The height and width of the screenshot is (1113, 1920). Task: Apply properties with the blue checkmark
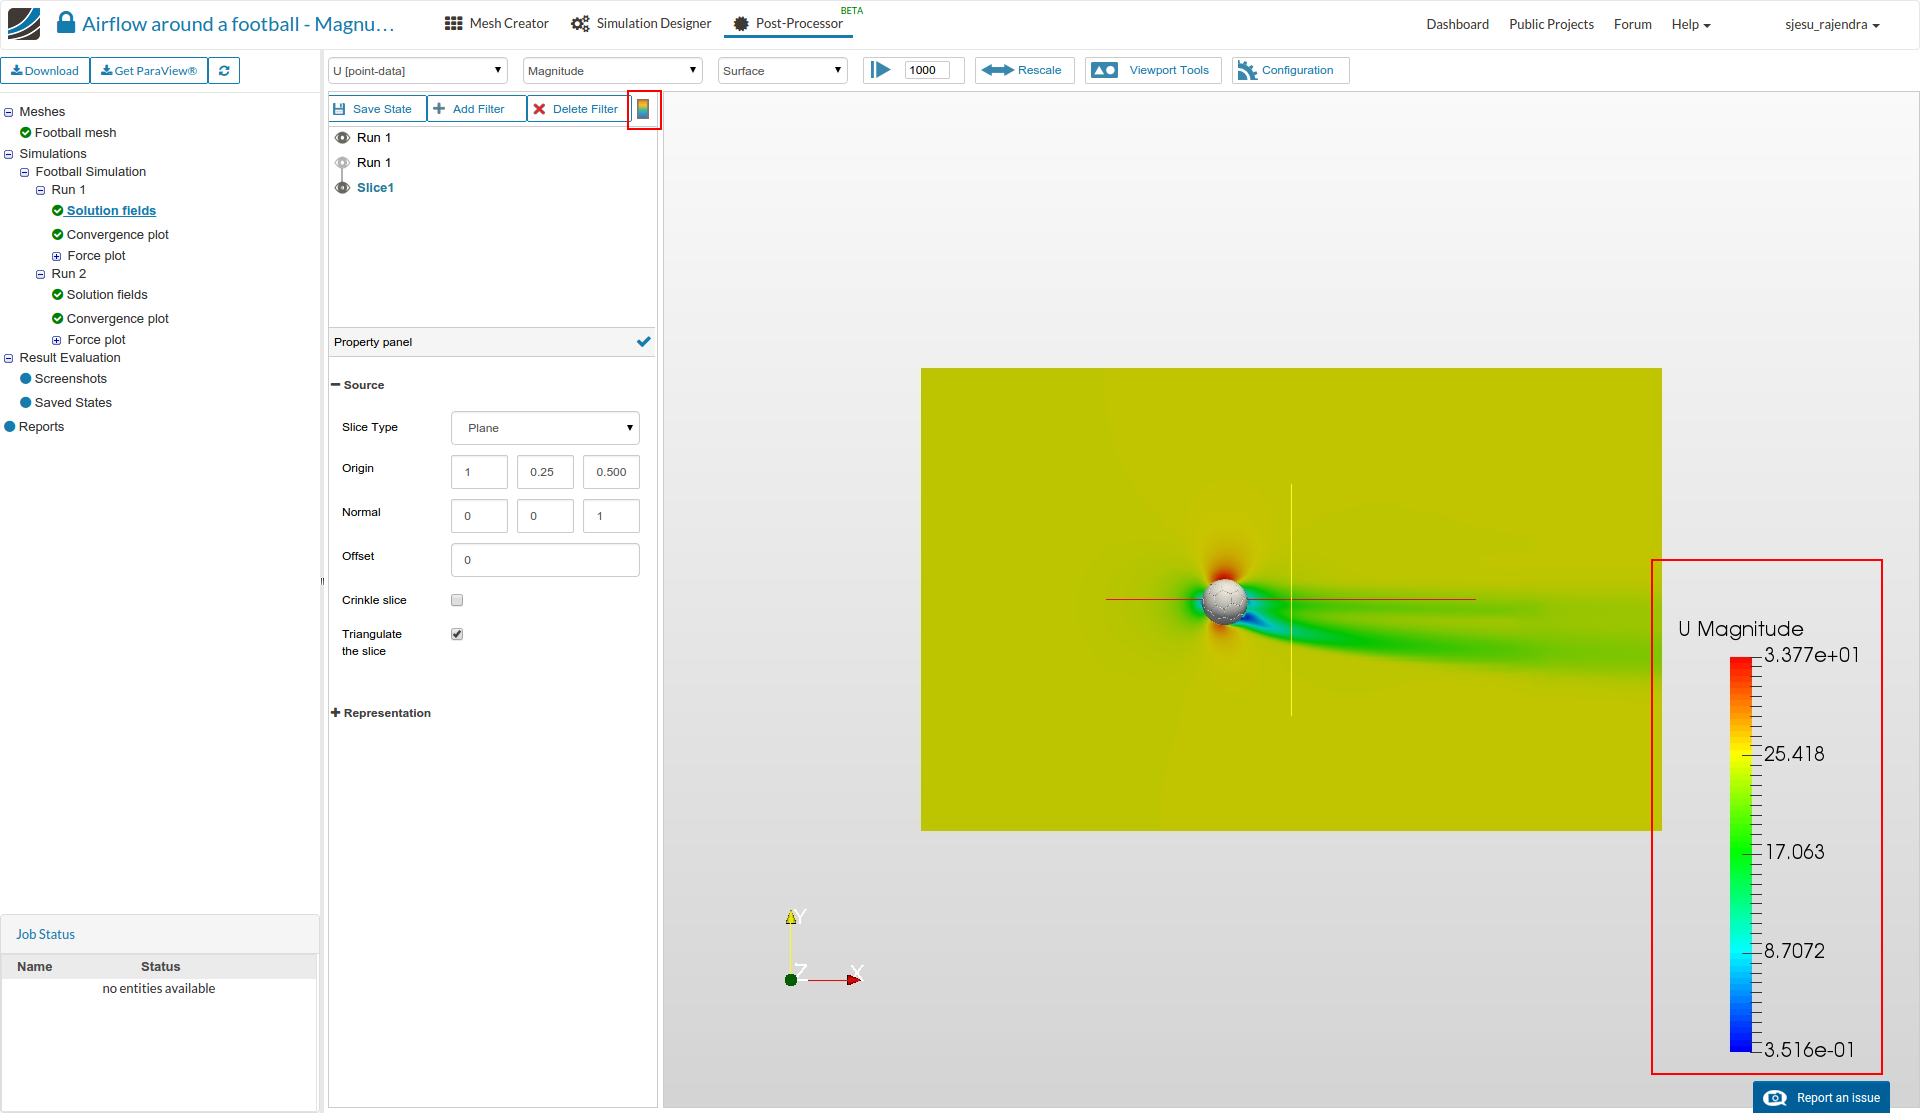(643, 342)
